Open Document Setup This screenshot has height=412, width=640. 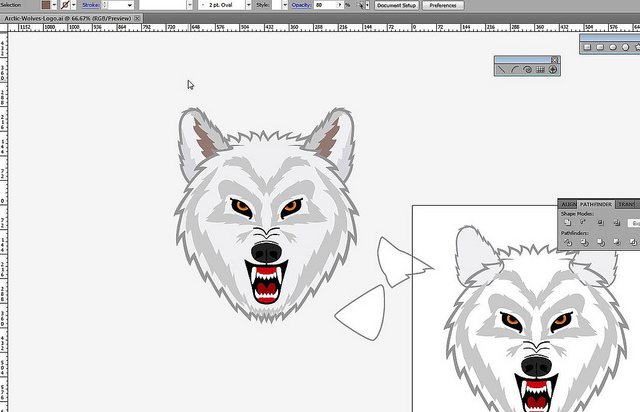point(396,5)
